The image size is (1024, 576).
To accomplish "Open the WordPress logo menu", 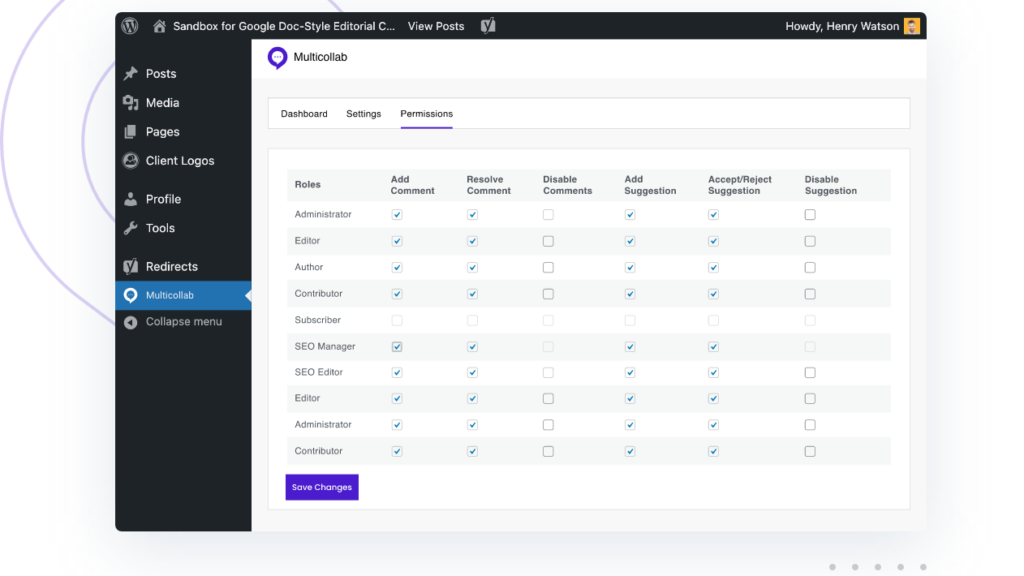I will click(130, 26).
